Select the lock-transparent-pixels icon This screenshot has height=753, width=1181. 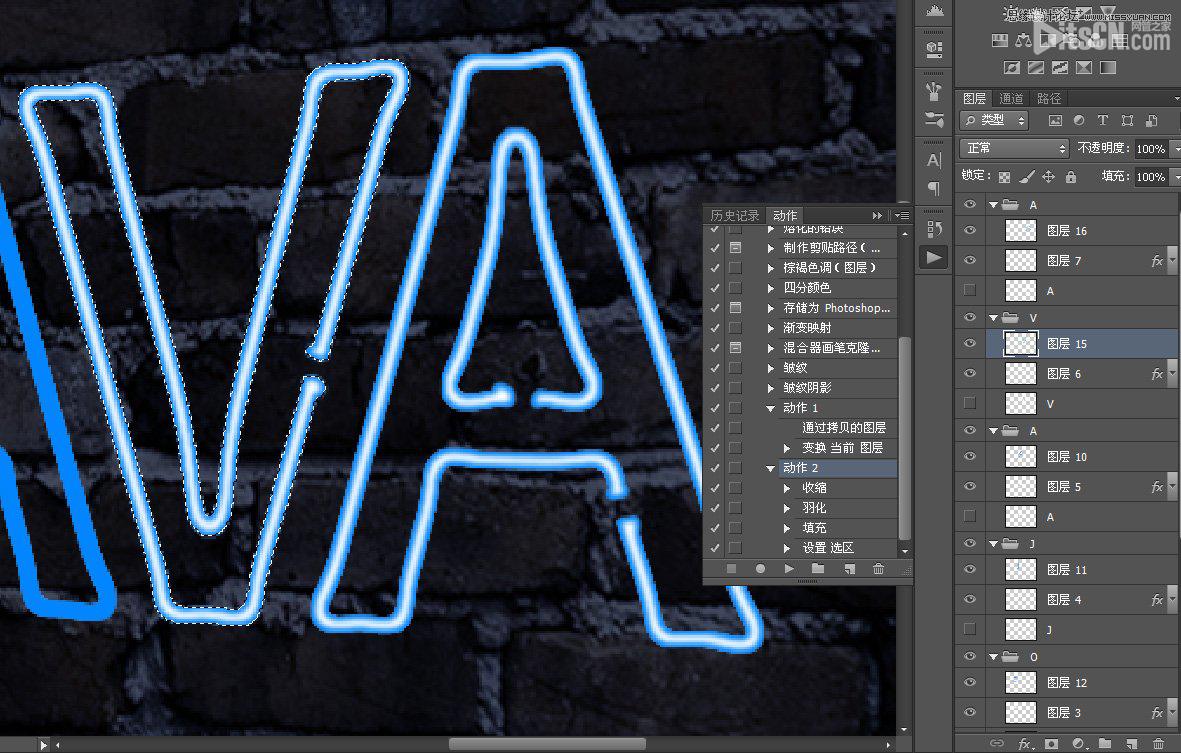1004,177
